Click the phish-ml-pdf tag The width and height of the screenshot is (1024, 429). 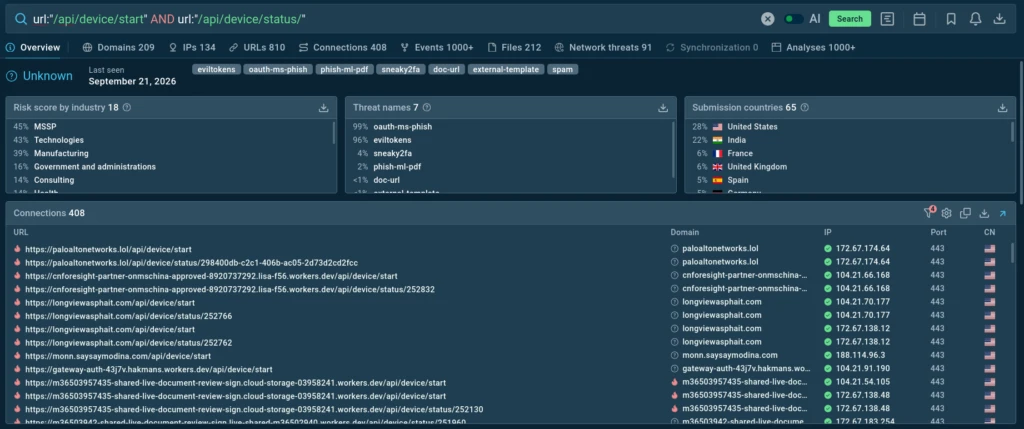pos(344,69)
